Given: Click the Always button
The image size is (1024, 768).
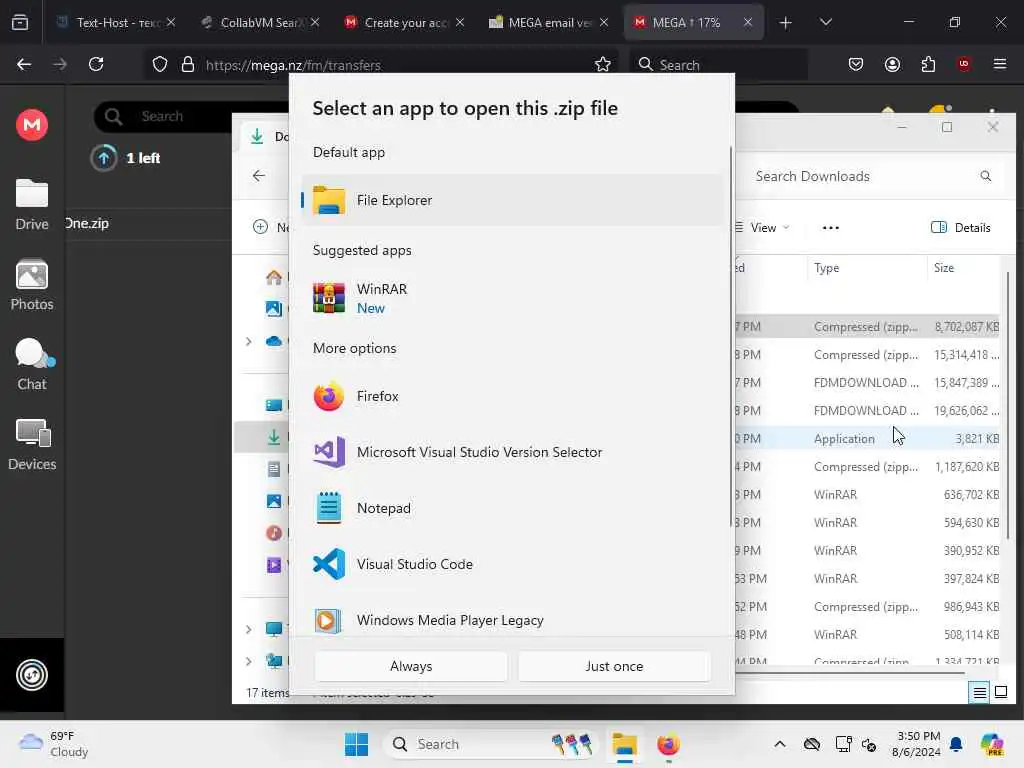Looking at the screenshot, I should pos(411,666).
